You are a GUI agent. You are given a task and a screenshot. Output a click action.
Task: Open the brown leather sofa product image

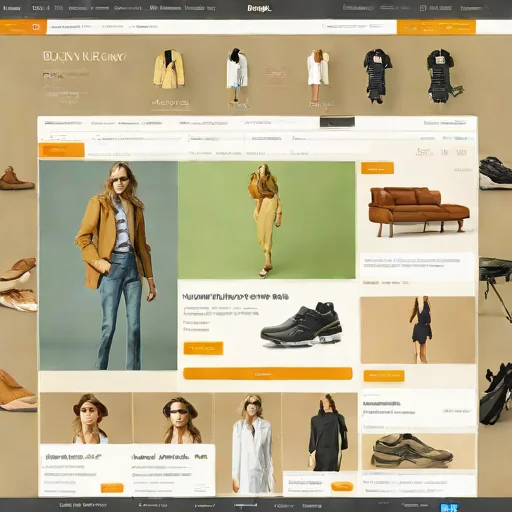419,211
